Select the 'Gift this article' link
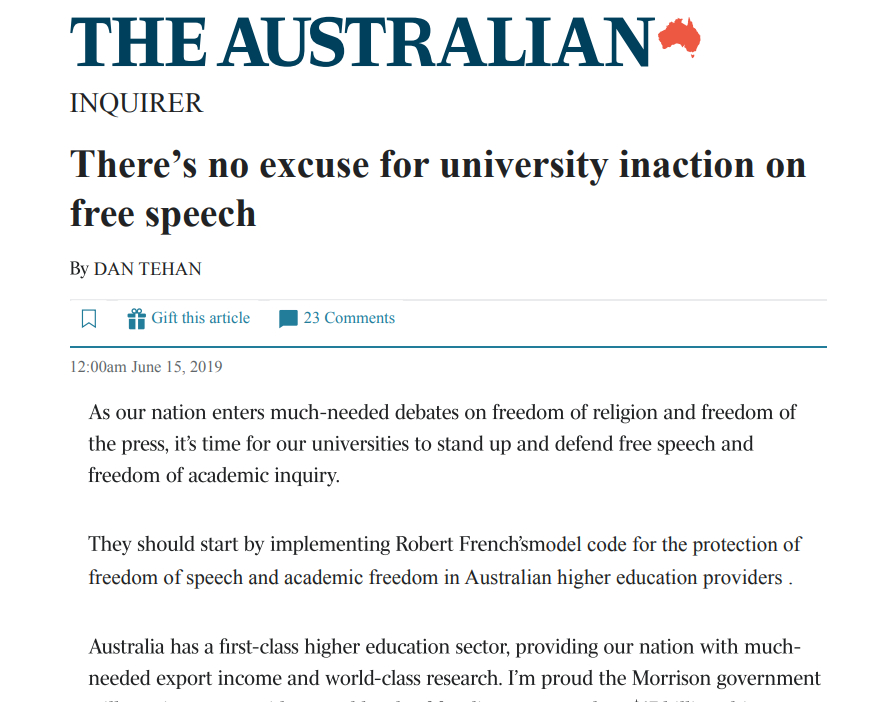892x702 pixels. coord(201,318)
